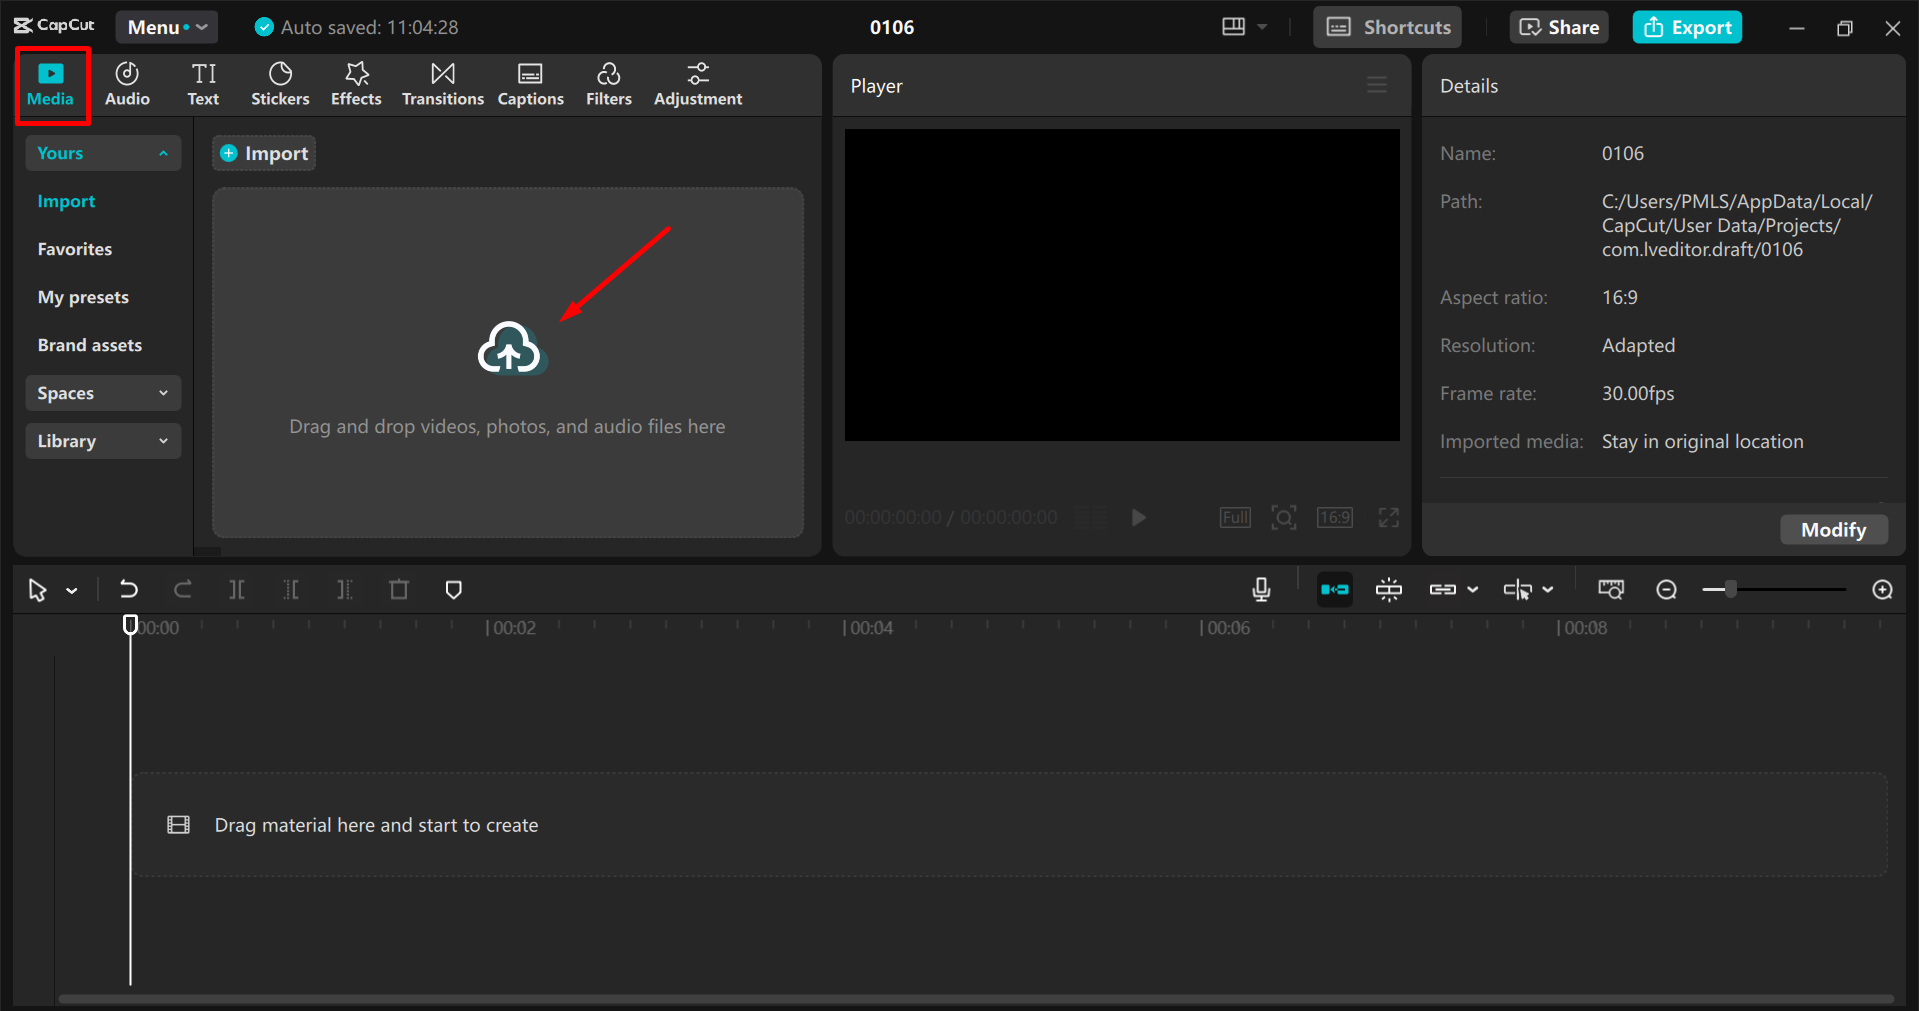1919x1011 pixels.
Task: Click the cloud upload import icon
Action: [x=510, y=348]
